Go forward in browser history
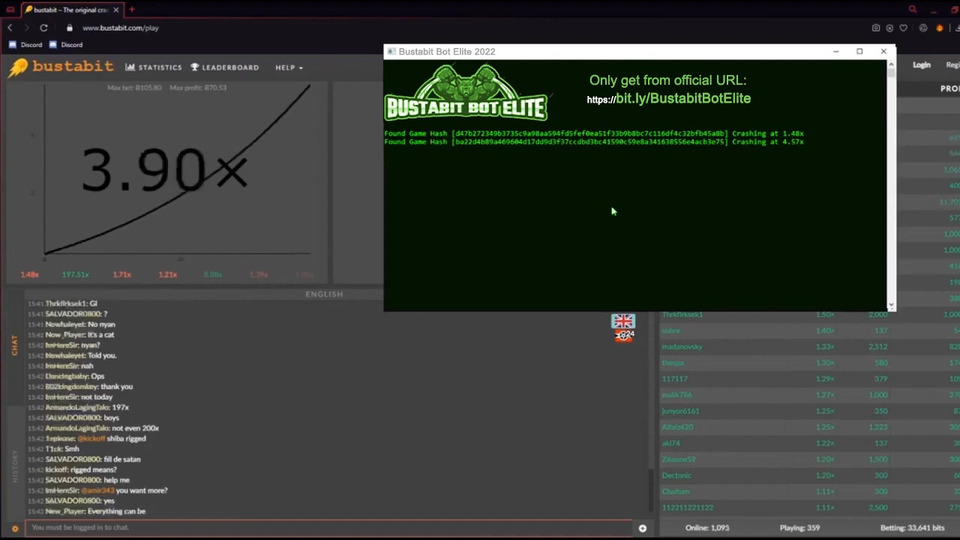This screenshot has width=960, height=540. click(26, 28)
